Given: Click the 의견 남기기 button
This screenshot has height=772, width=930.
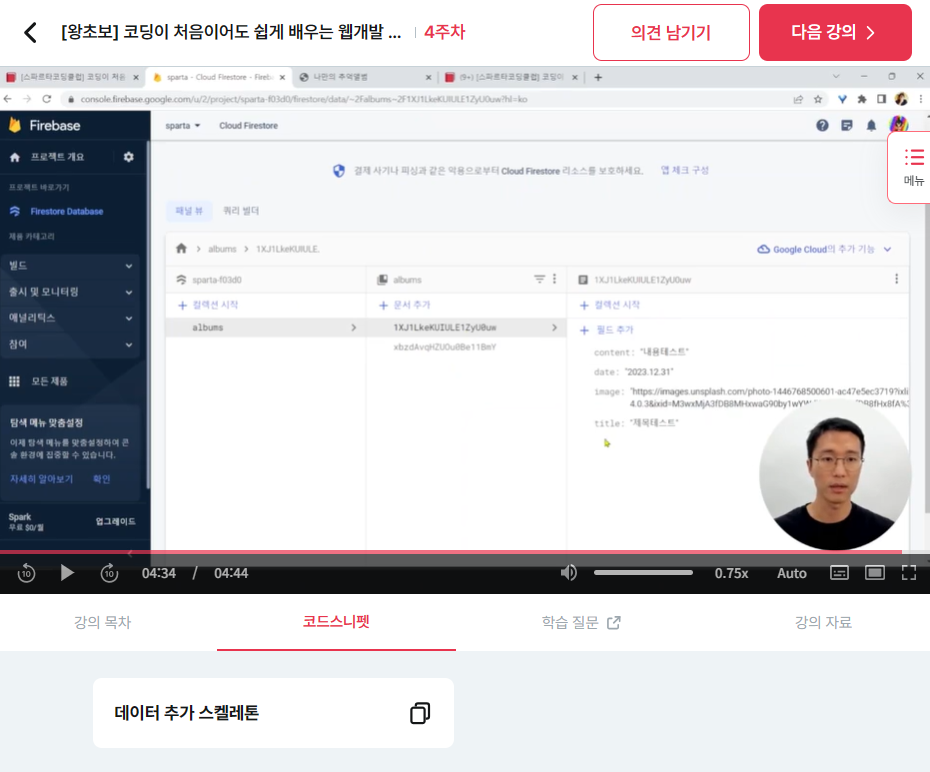Looking at the screenshot, I should click(x=671, y=32).
